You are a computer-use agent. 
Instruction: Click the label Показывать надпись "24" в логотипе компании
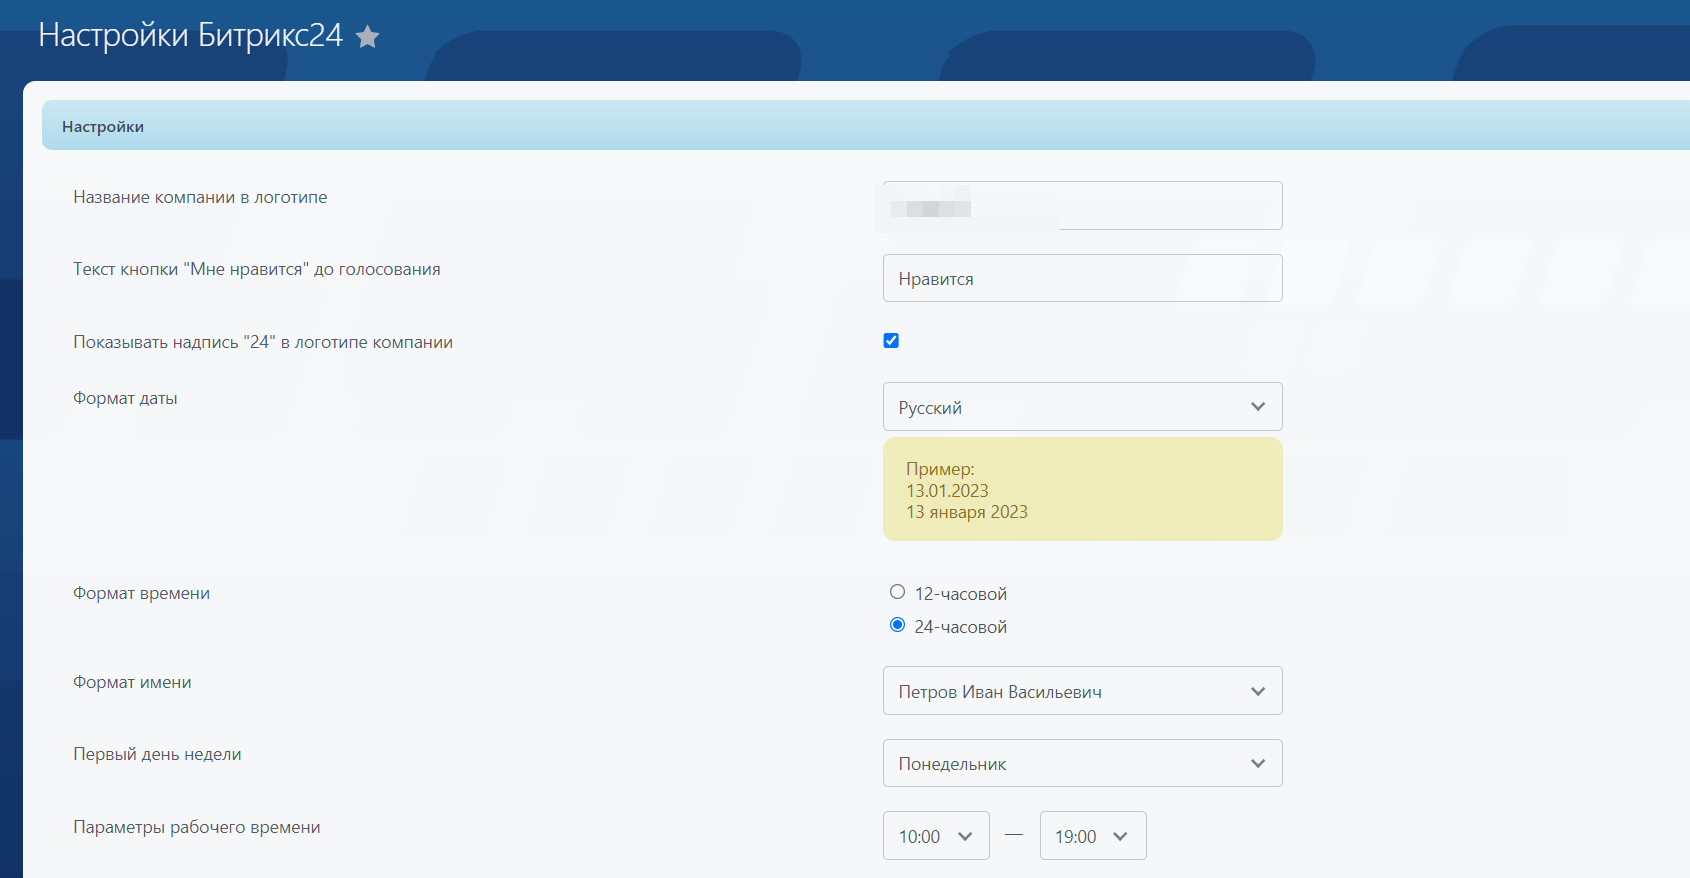[263, 342]
